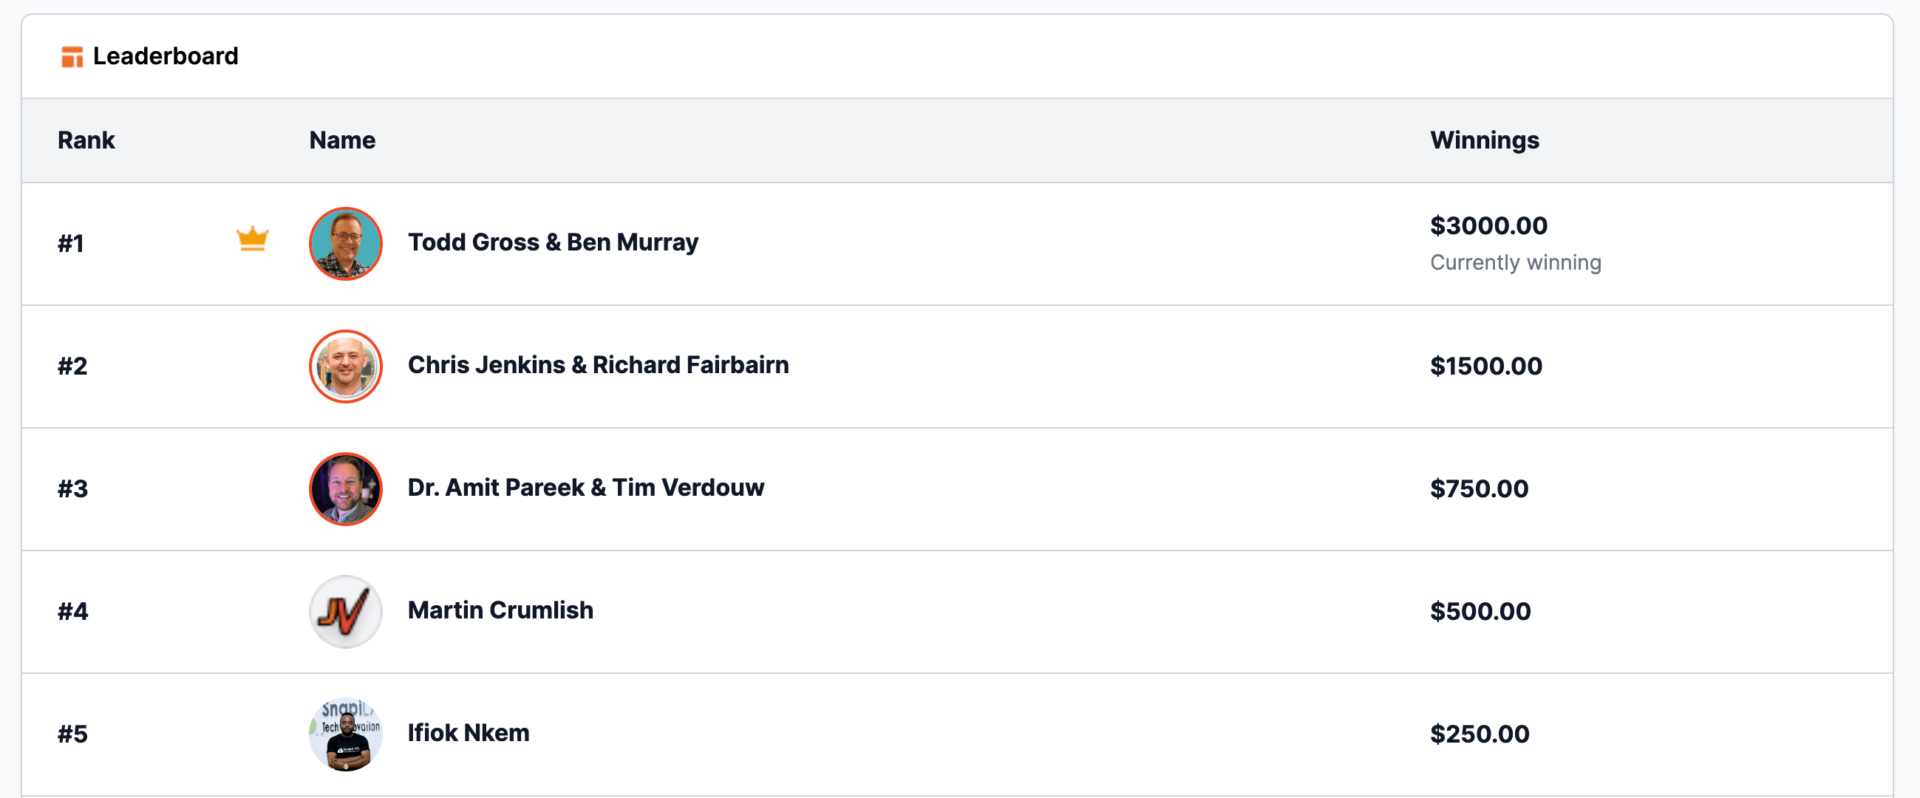Click the $1500.00 winnings value
The height and width of the screenshot is (798, 1920).
(1486, 366)
